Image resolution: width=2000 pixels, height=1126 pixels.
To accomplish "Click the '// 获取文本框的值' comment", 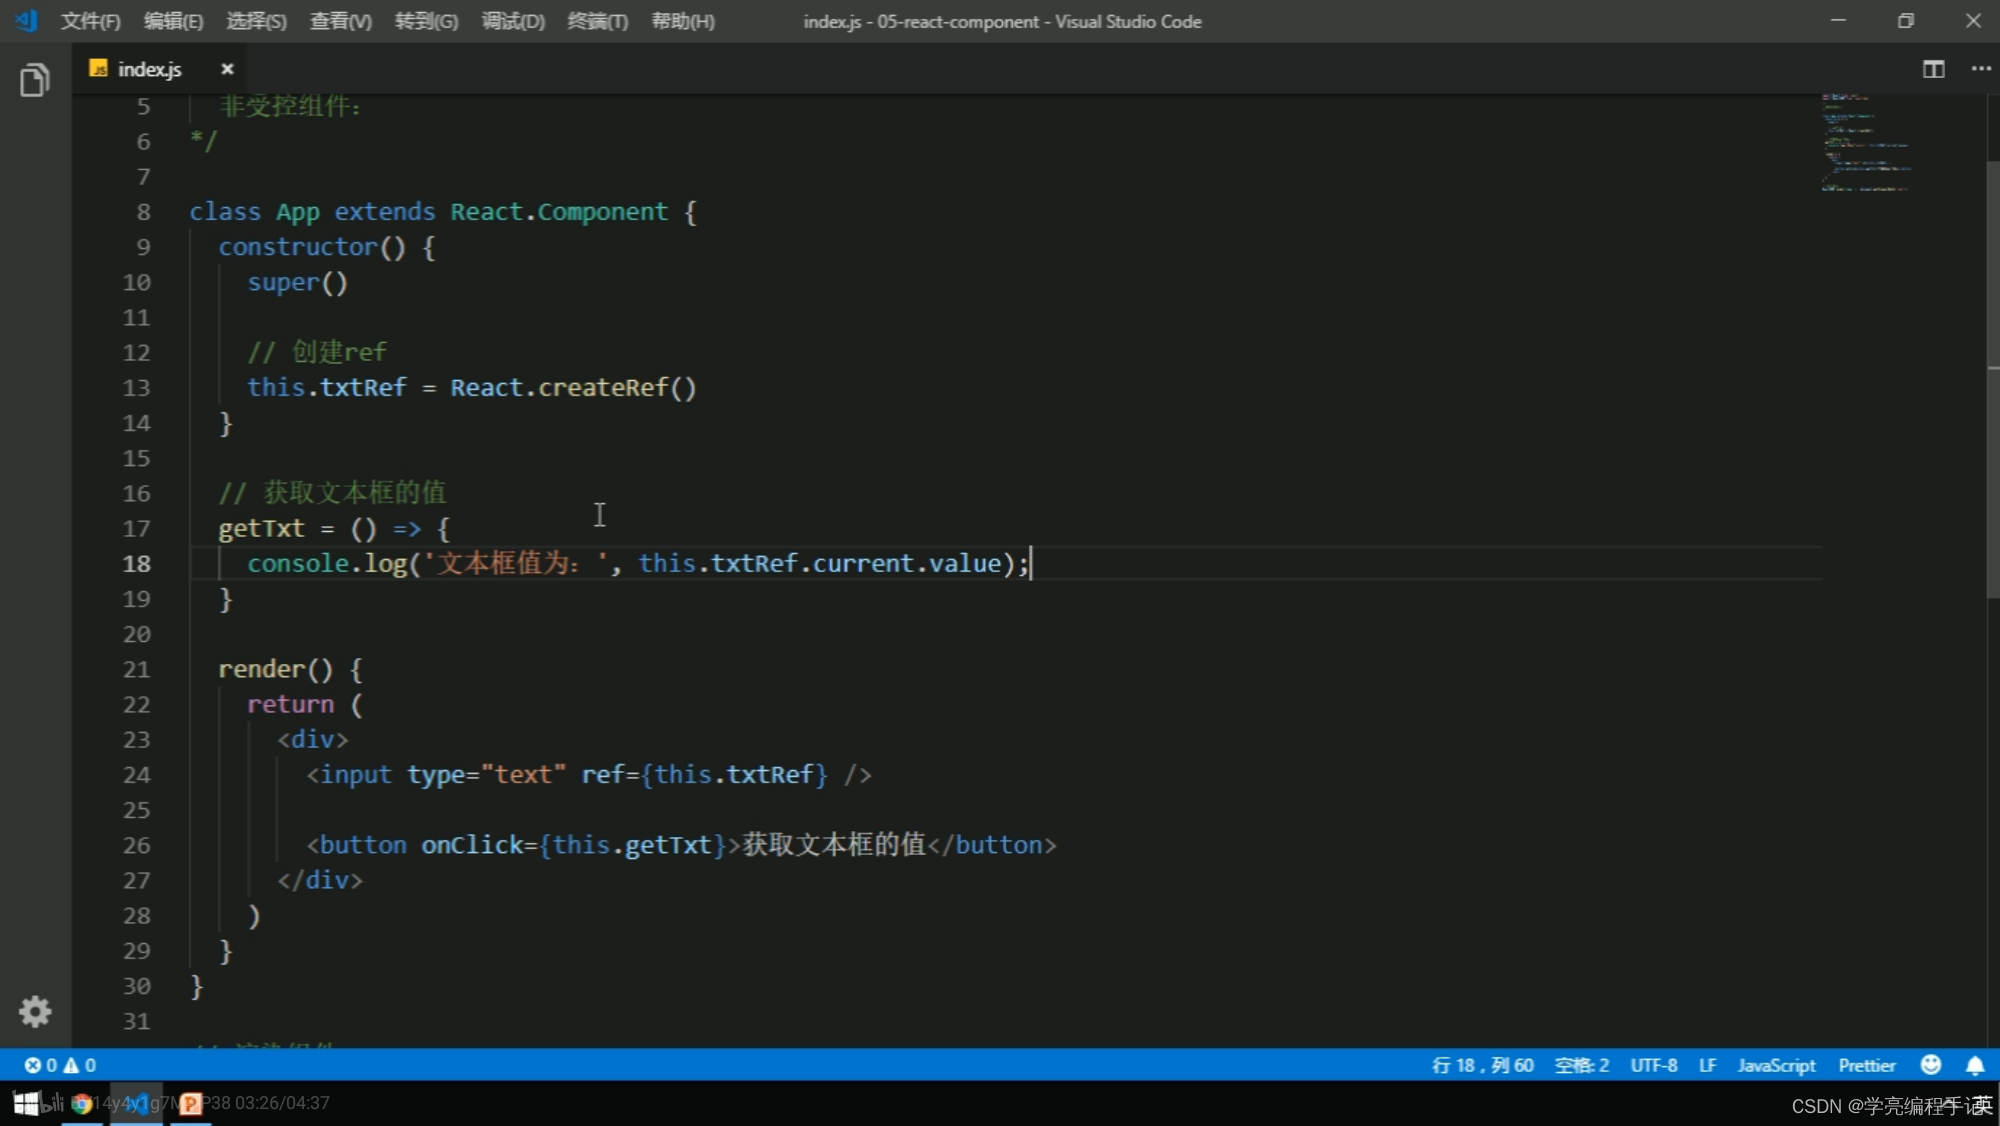I will point(332,493).
